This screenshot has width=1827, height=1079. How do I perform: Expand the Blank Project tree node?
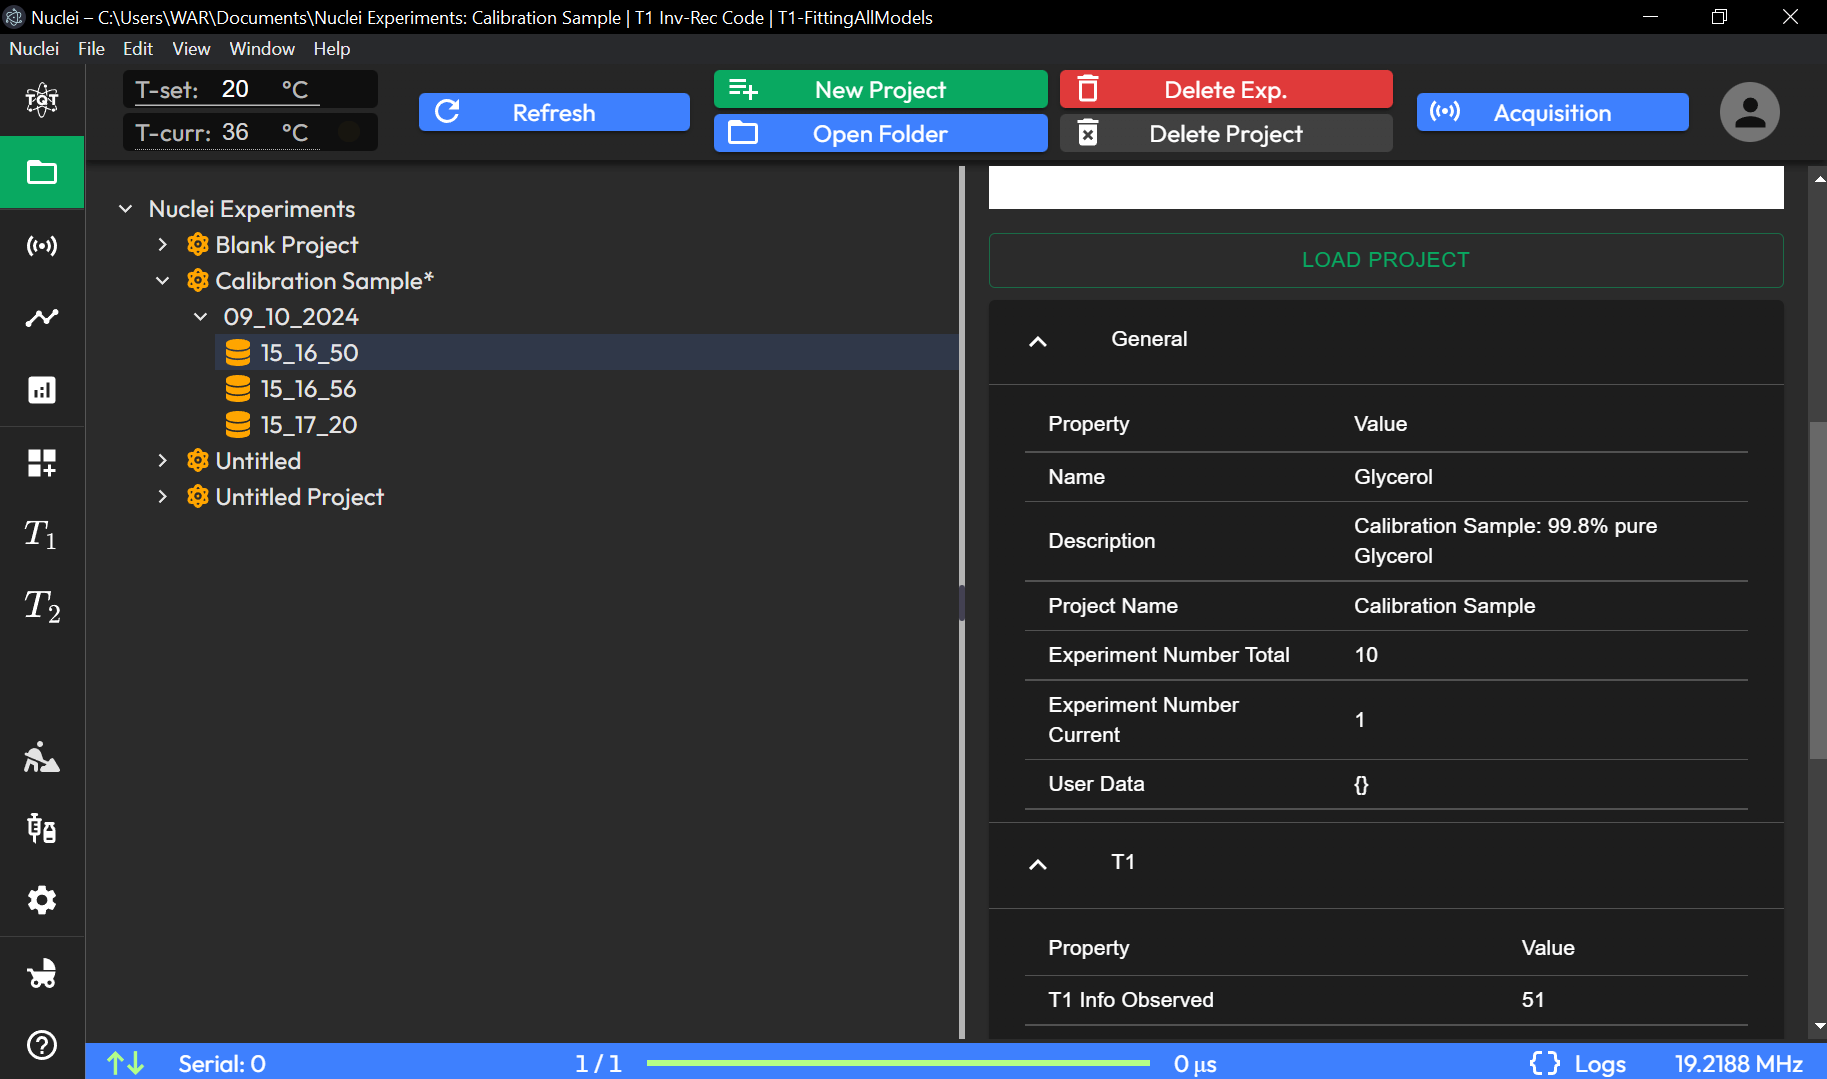click(163, 245)
